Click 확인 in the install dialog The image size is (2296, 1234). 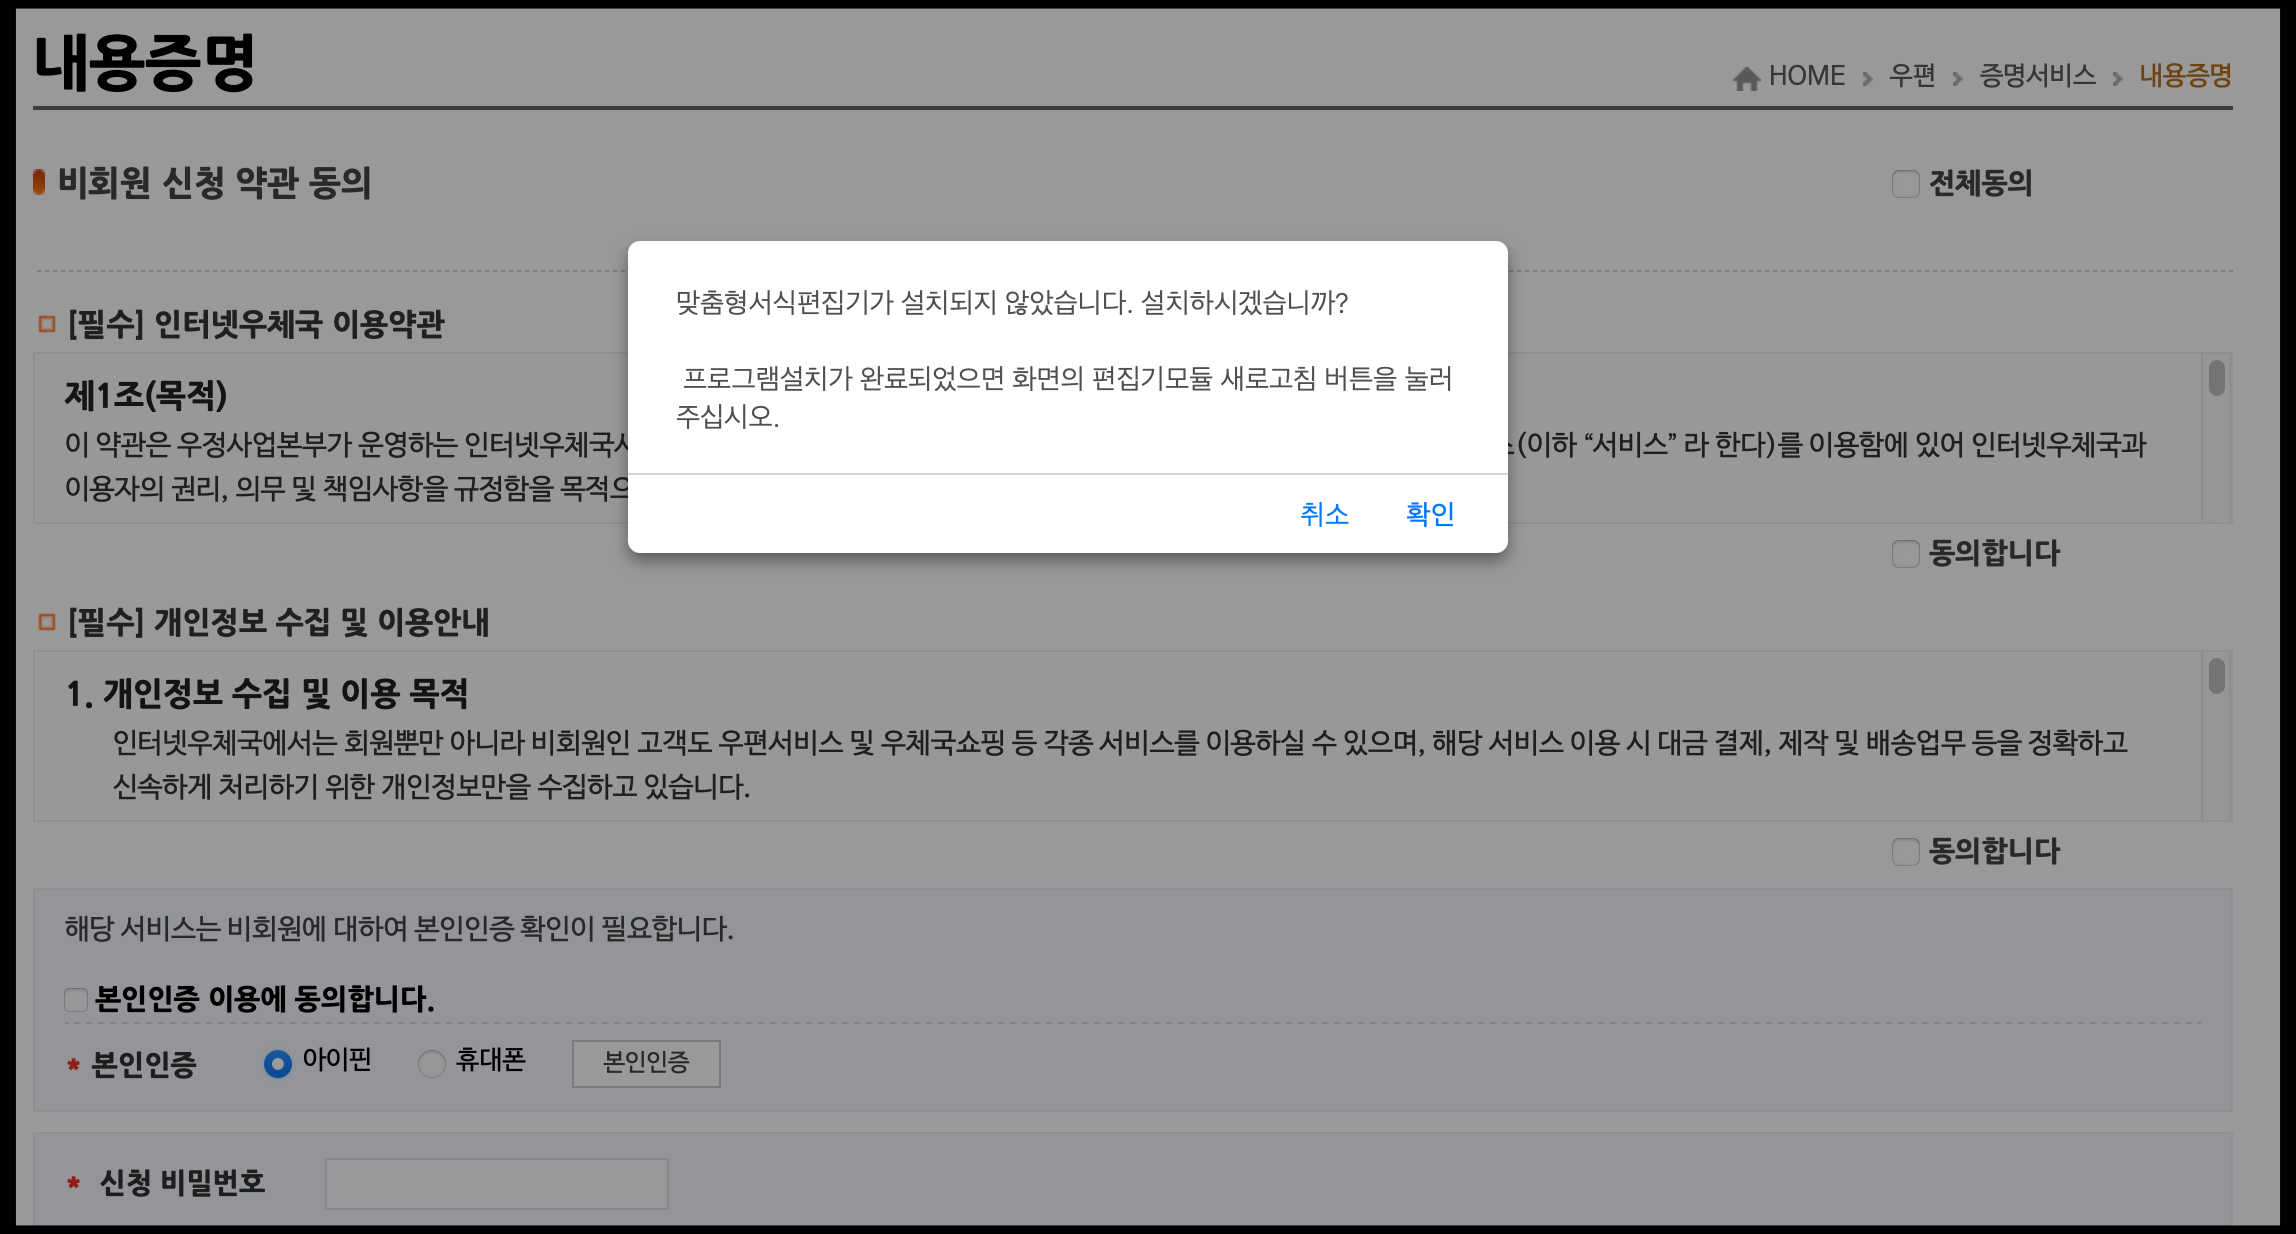coord(1429,513)
